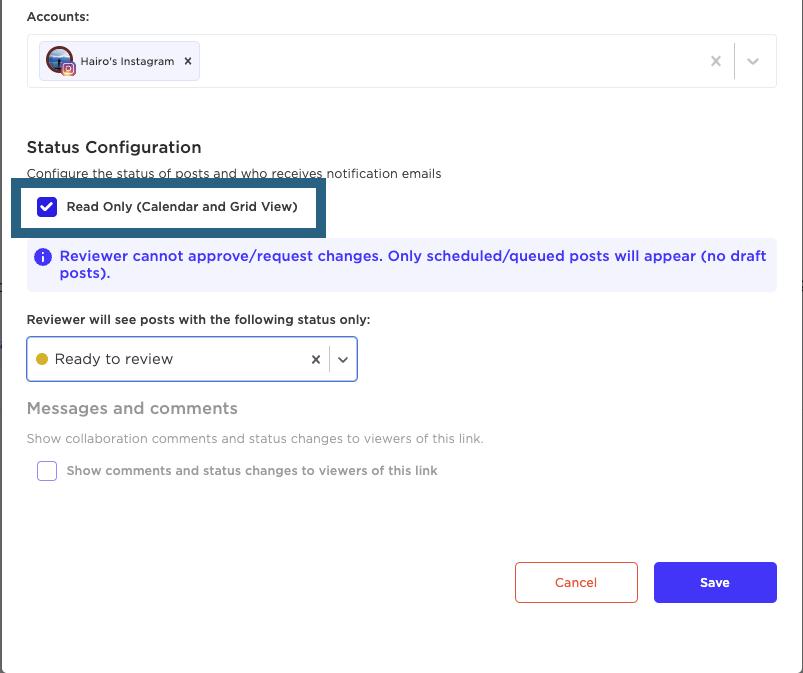Remove Hairo's Instagram account chip

pyautogui.click(x=188, y=61)
